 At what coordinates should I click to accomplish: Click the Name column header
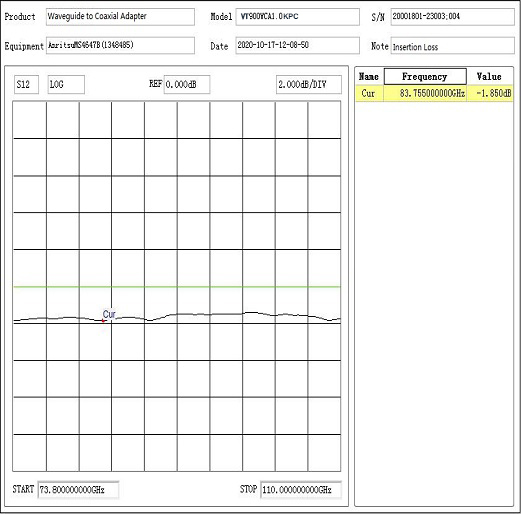[369, 77]
